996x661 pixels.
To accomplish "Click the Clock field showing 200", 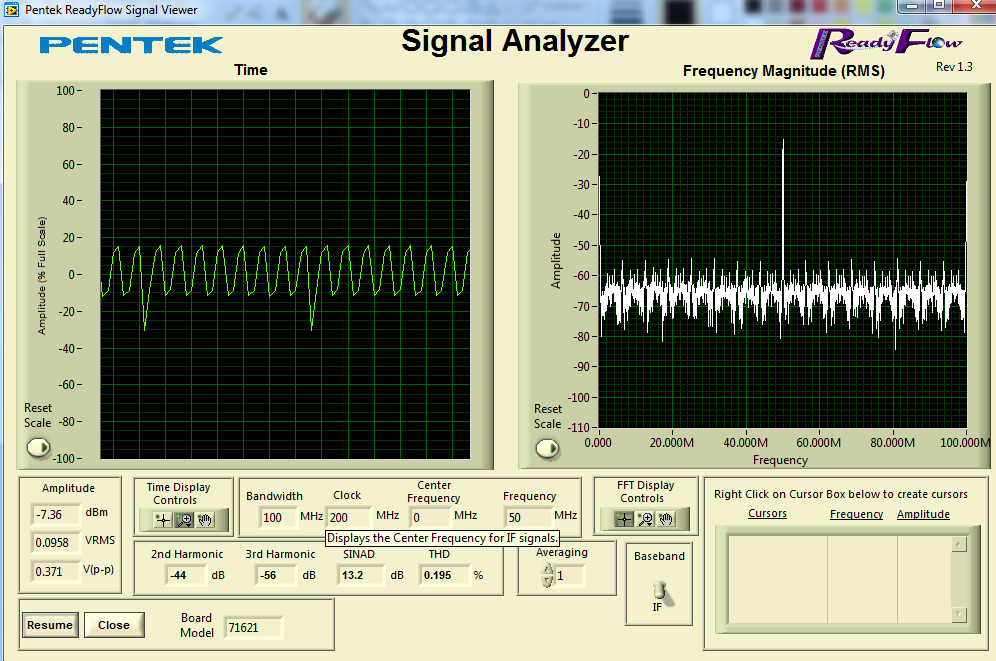I will [x=349, y=517].
